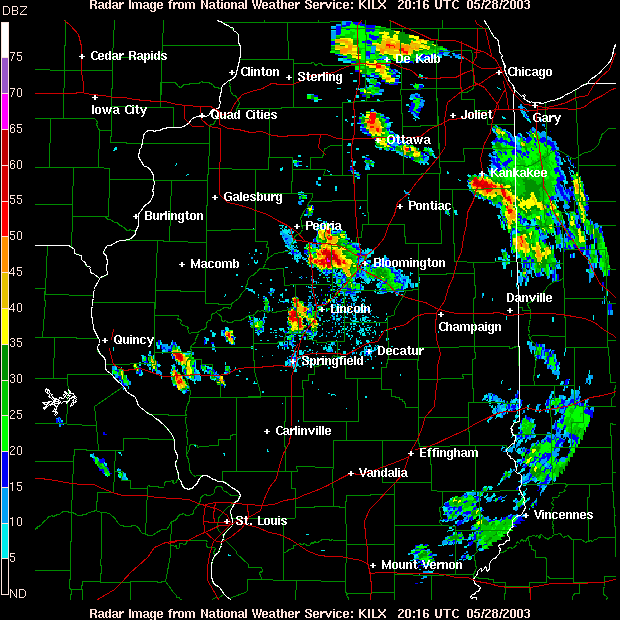This screenshot has width=620, height=620.
Task: Click the Gary city label
Action: pyautogui.click(x=546, y=118)
